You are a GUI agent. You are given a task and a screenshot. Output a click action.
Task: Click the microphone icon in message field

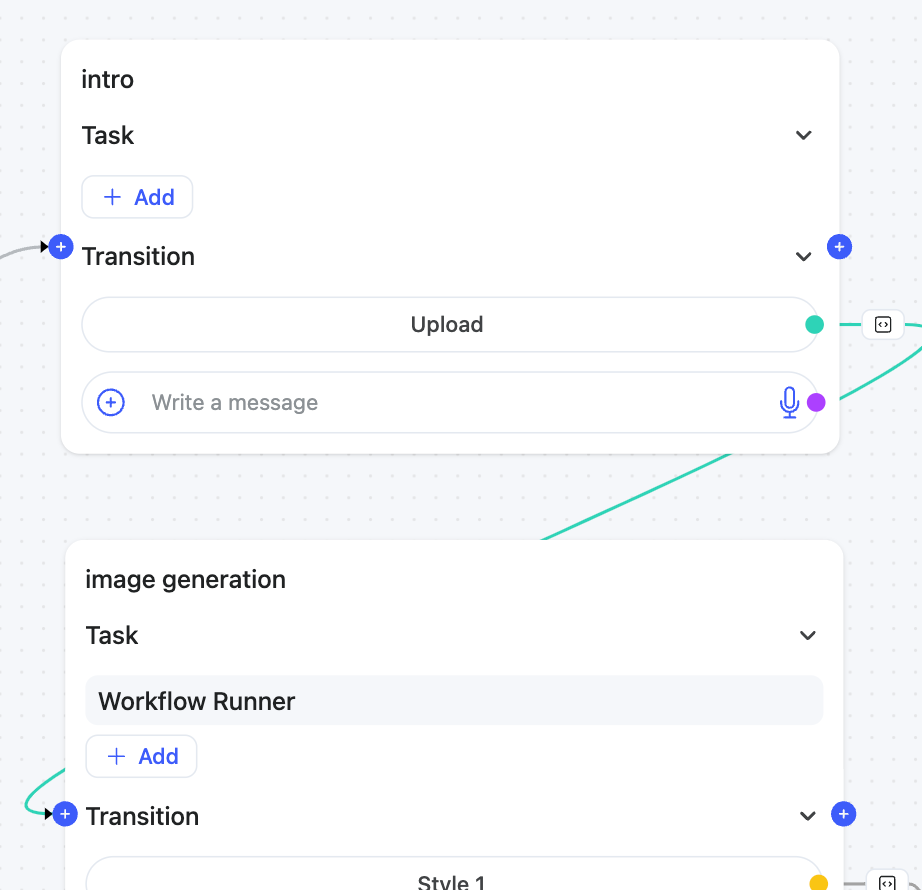(789, 403)
